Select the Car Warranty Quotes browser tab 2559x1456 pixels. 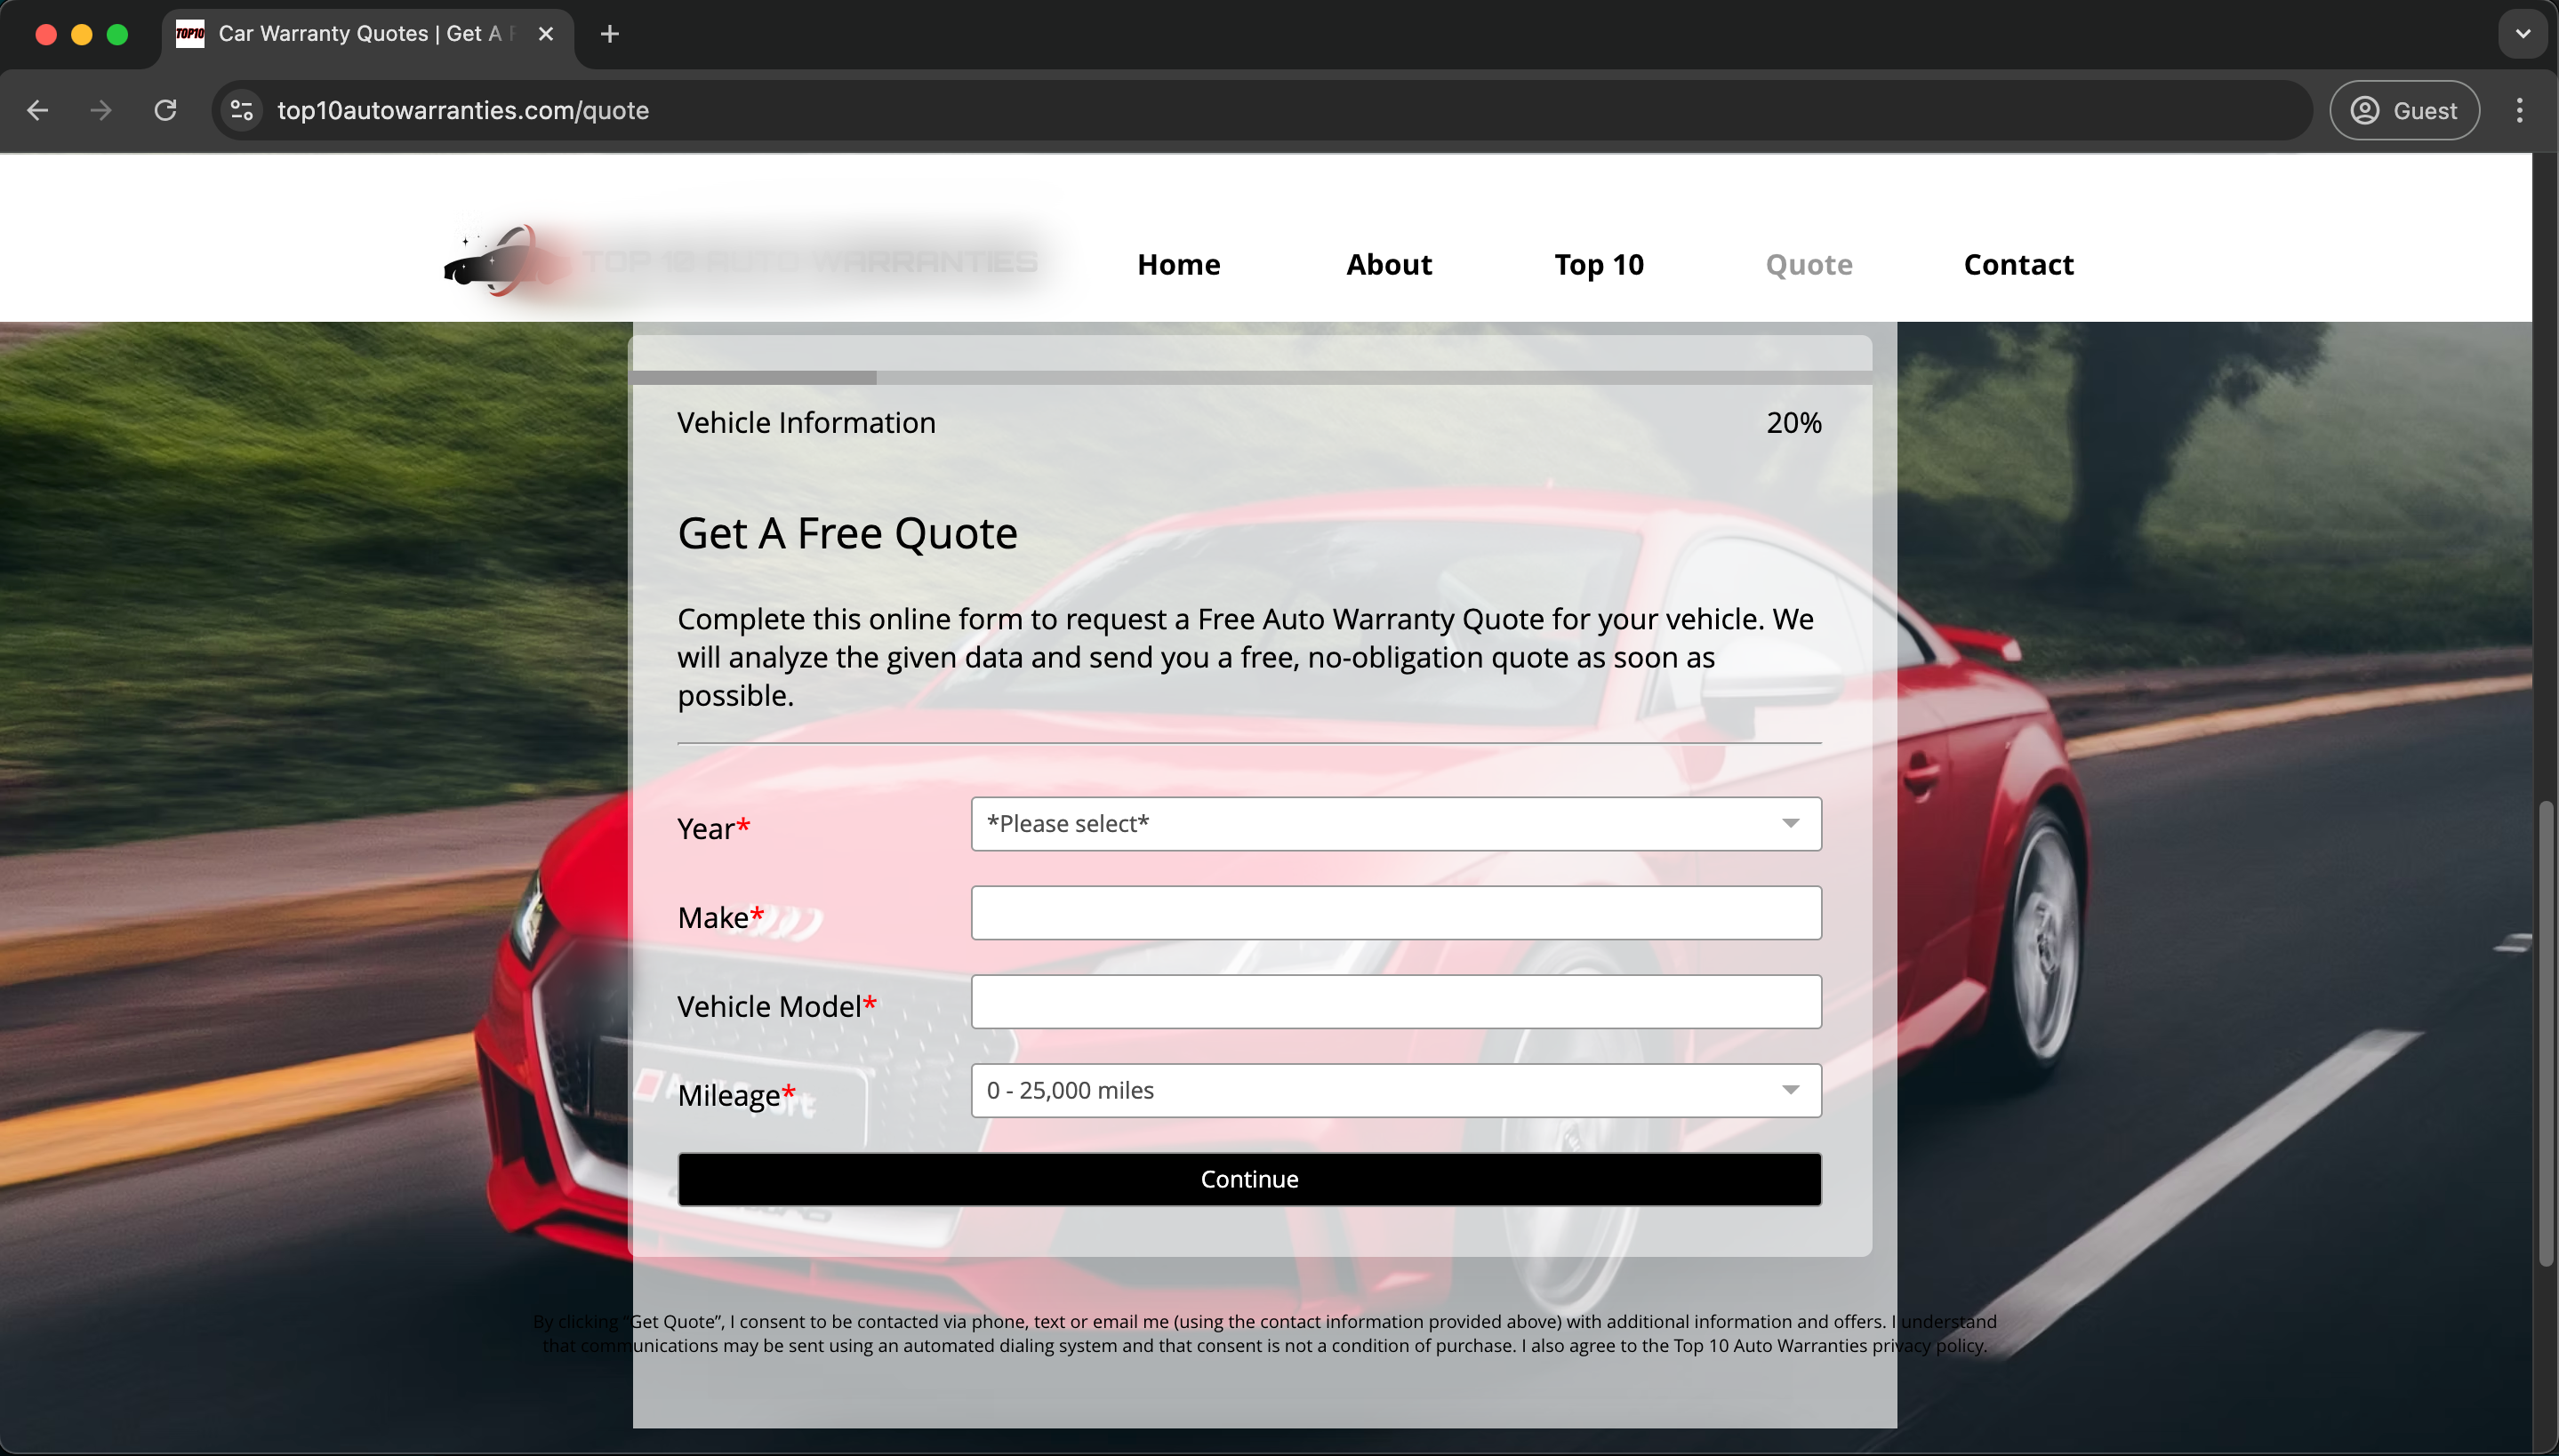(367, 34)
